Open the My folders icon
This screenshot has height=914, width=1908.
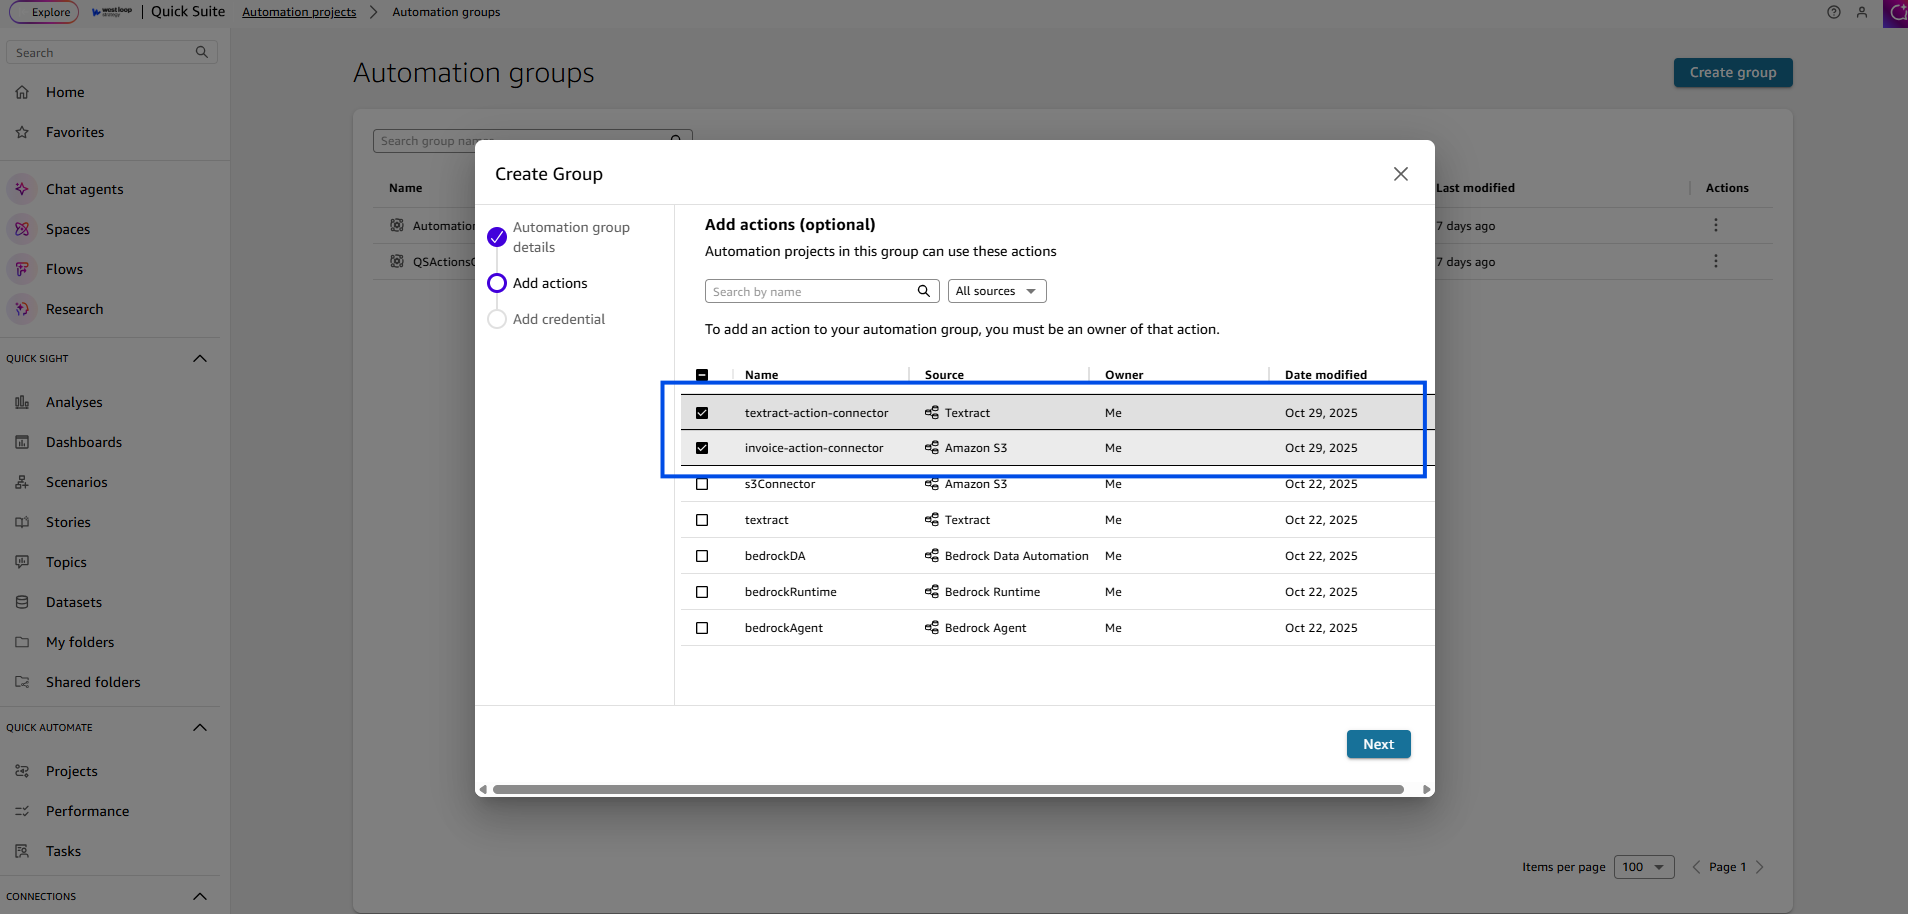point(22,642)
